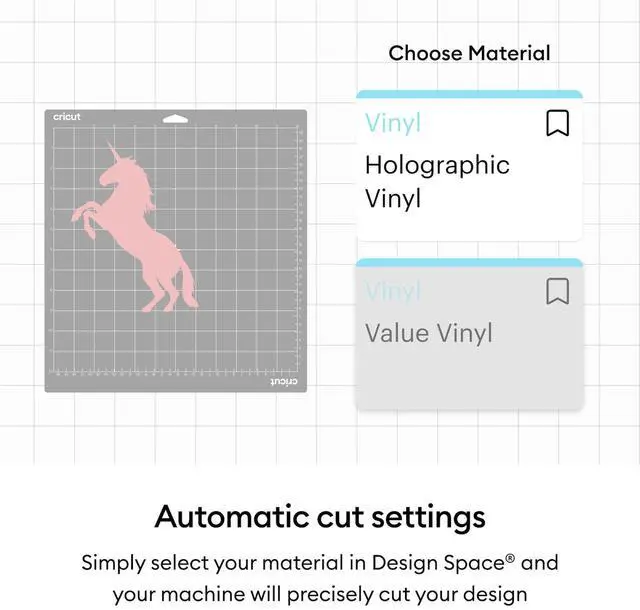Screen dimensions: 640x610
Task: Bookmark the Value Vinyl material
Action: [x=558, y=291]
